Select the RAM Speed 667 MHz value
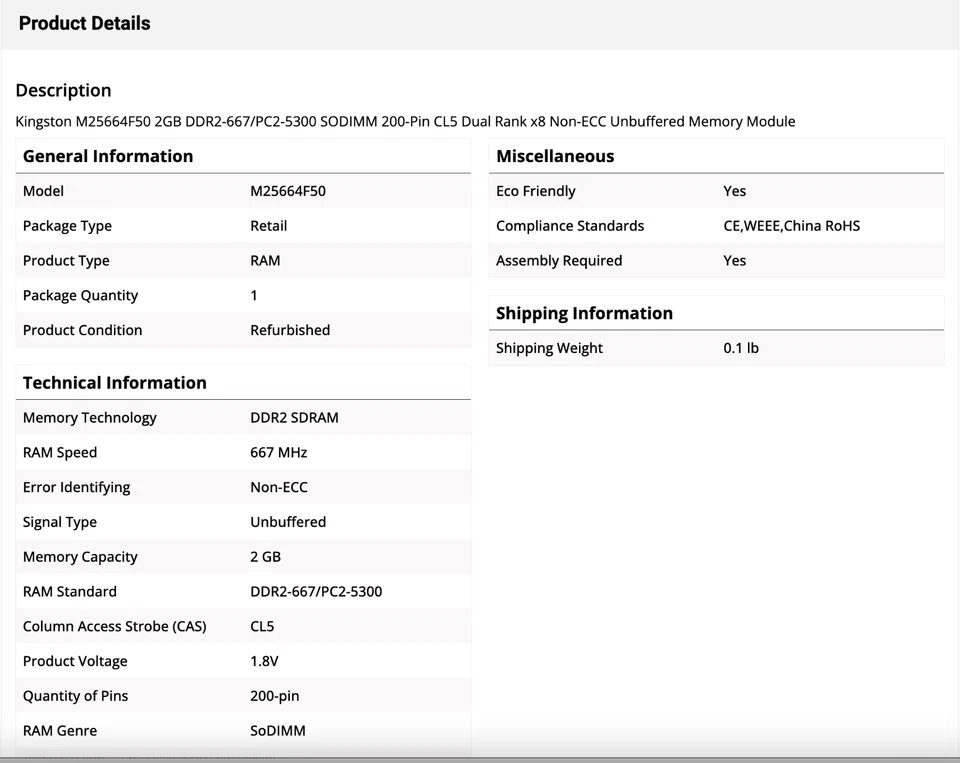960x763 pixels. click(278, 453)
